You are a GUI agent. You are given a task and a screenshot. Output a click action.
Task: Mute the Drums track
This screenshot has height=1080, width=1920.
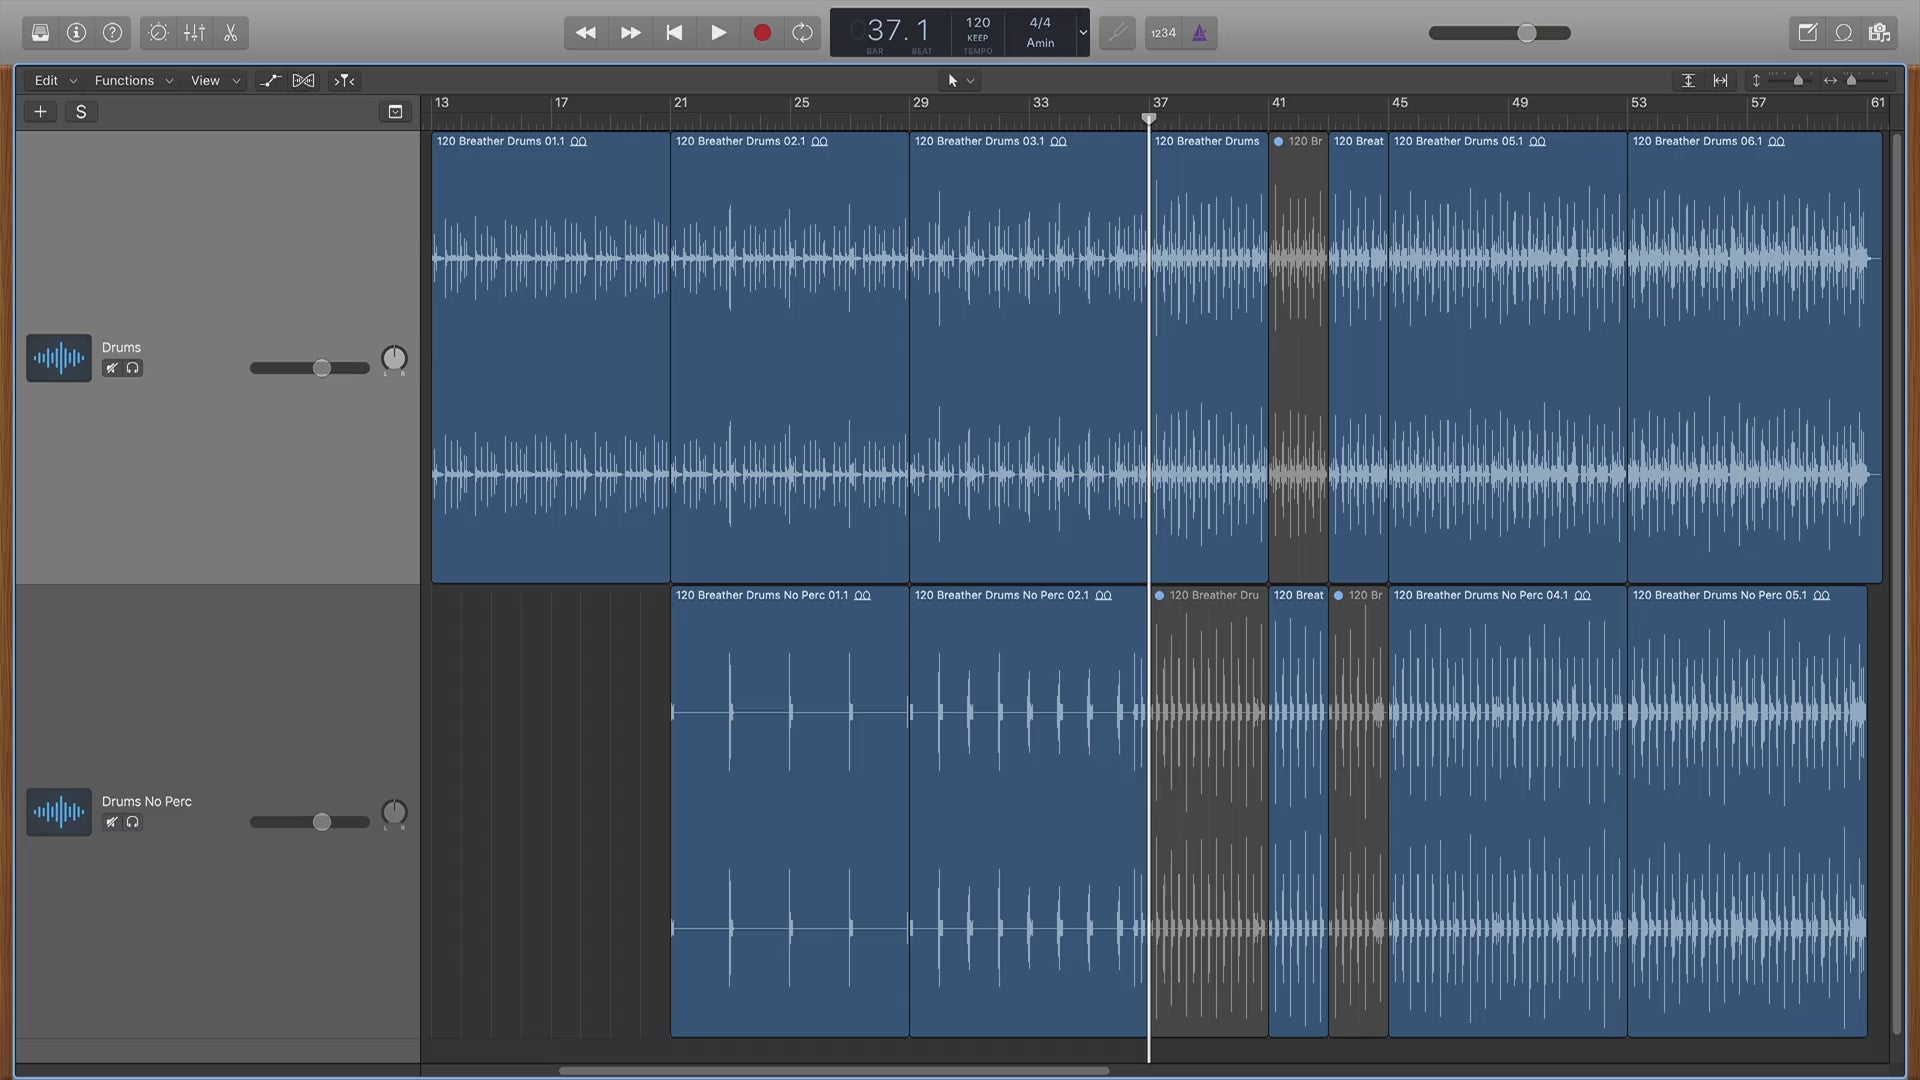point(112,368)
